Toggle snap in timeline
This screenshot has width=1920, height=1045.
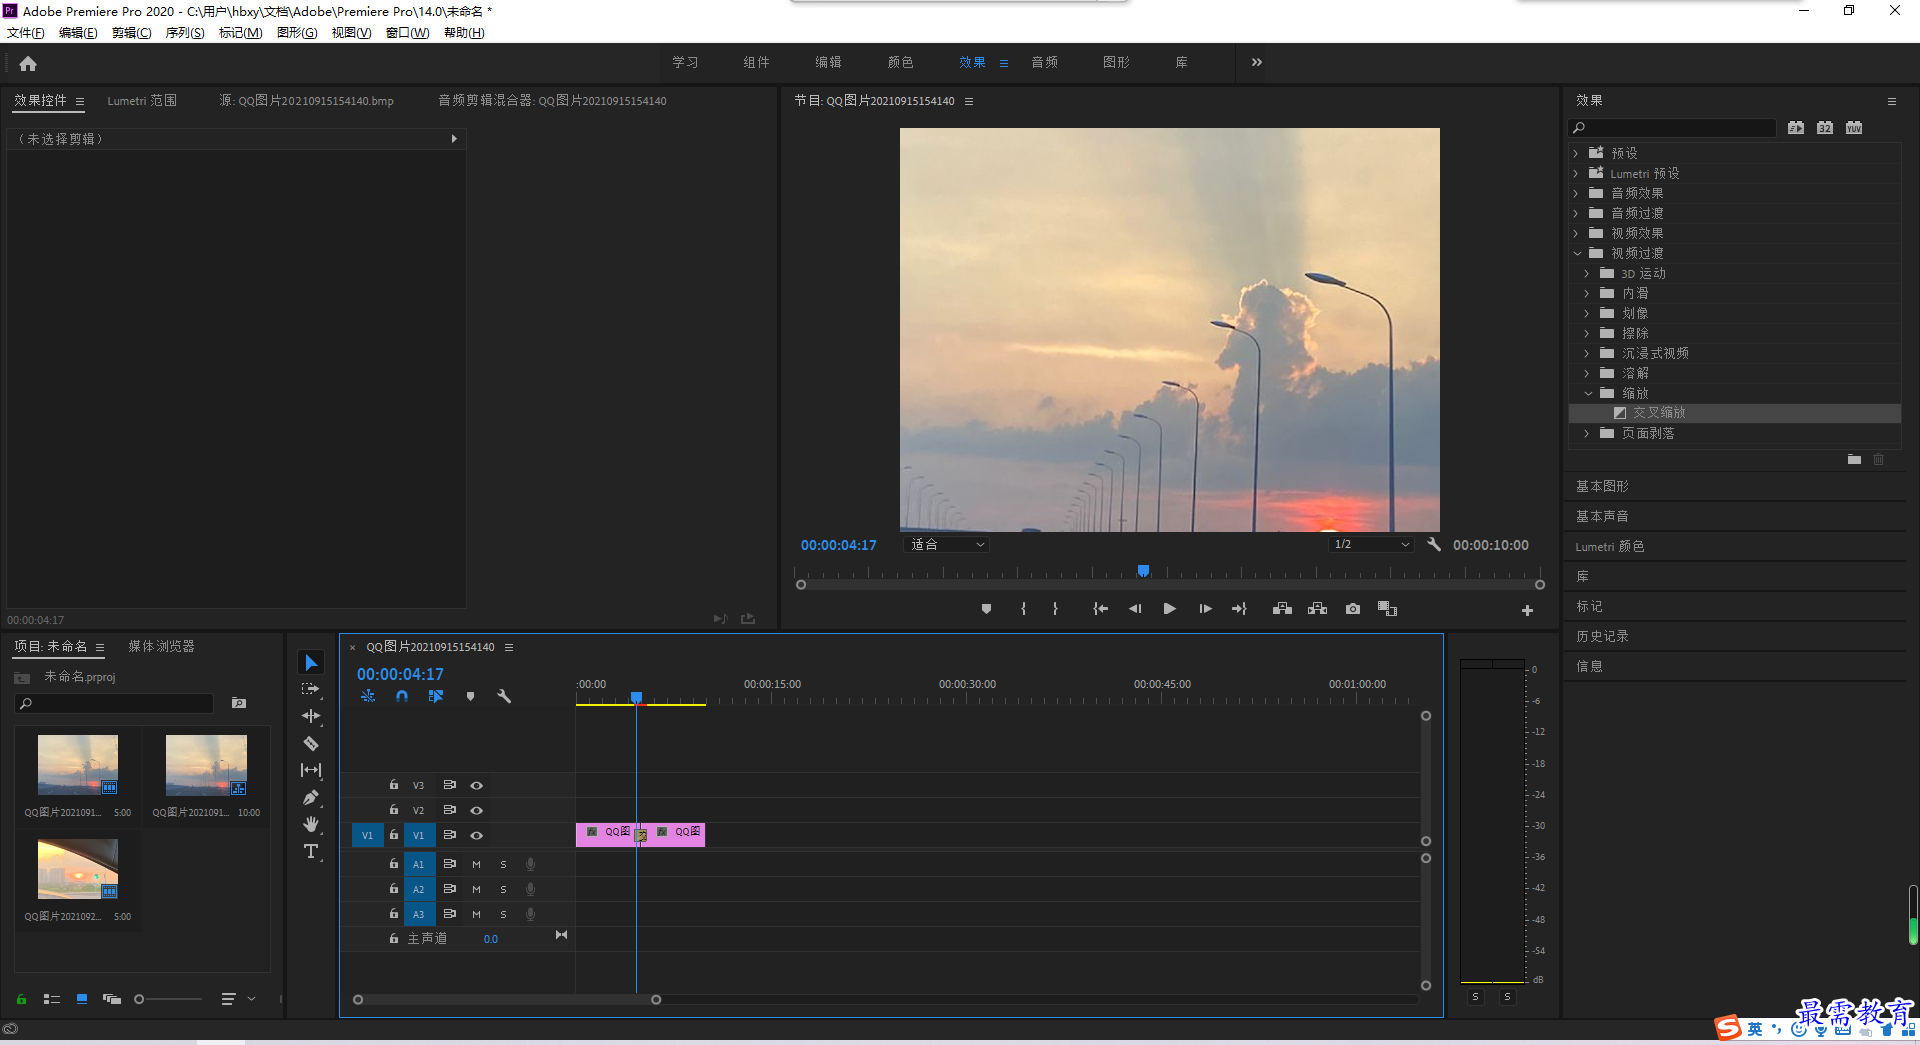pyautogui.click(x=402, y=696)
